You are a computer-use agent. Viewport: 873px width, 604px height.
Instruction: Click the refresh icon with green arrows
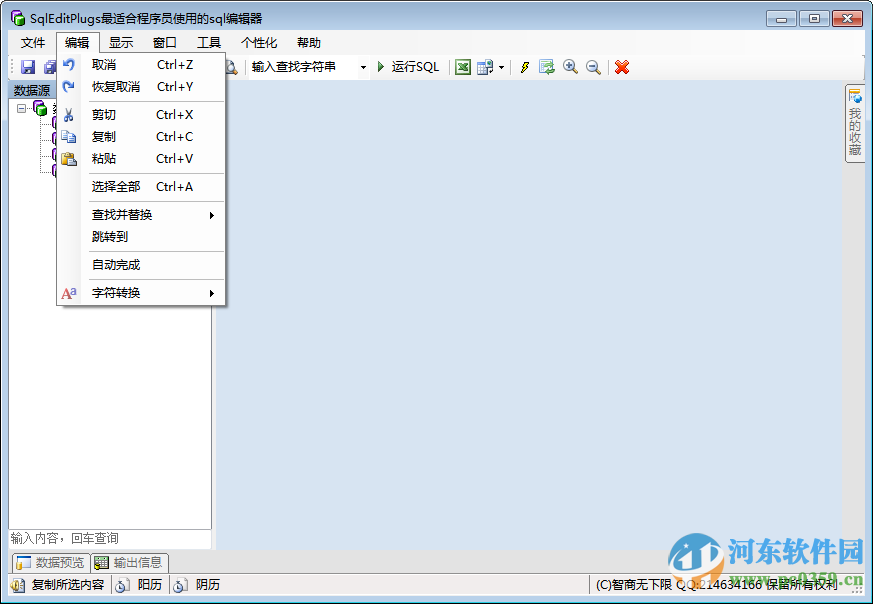(x=547, y=67)
